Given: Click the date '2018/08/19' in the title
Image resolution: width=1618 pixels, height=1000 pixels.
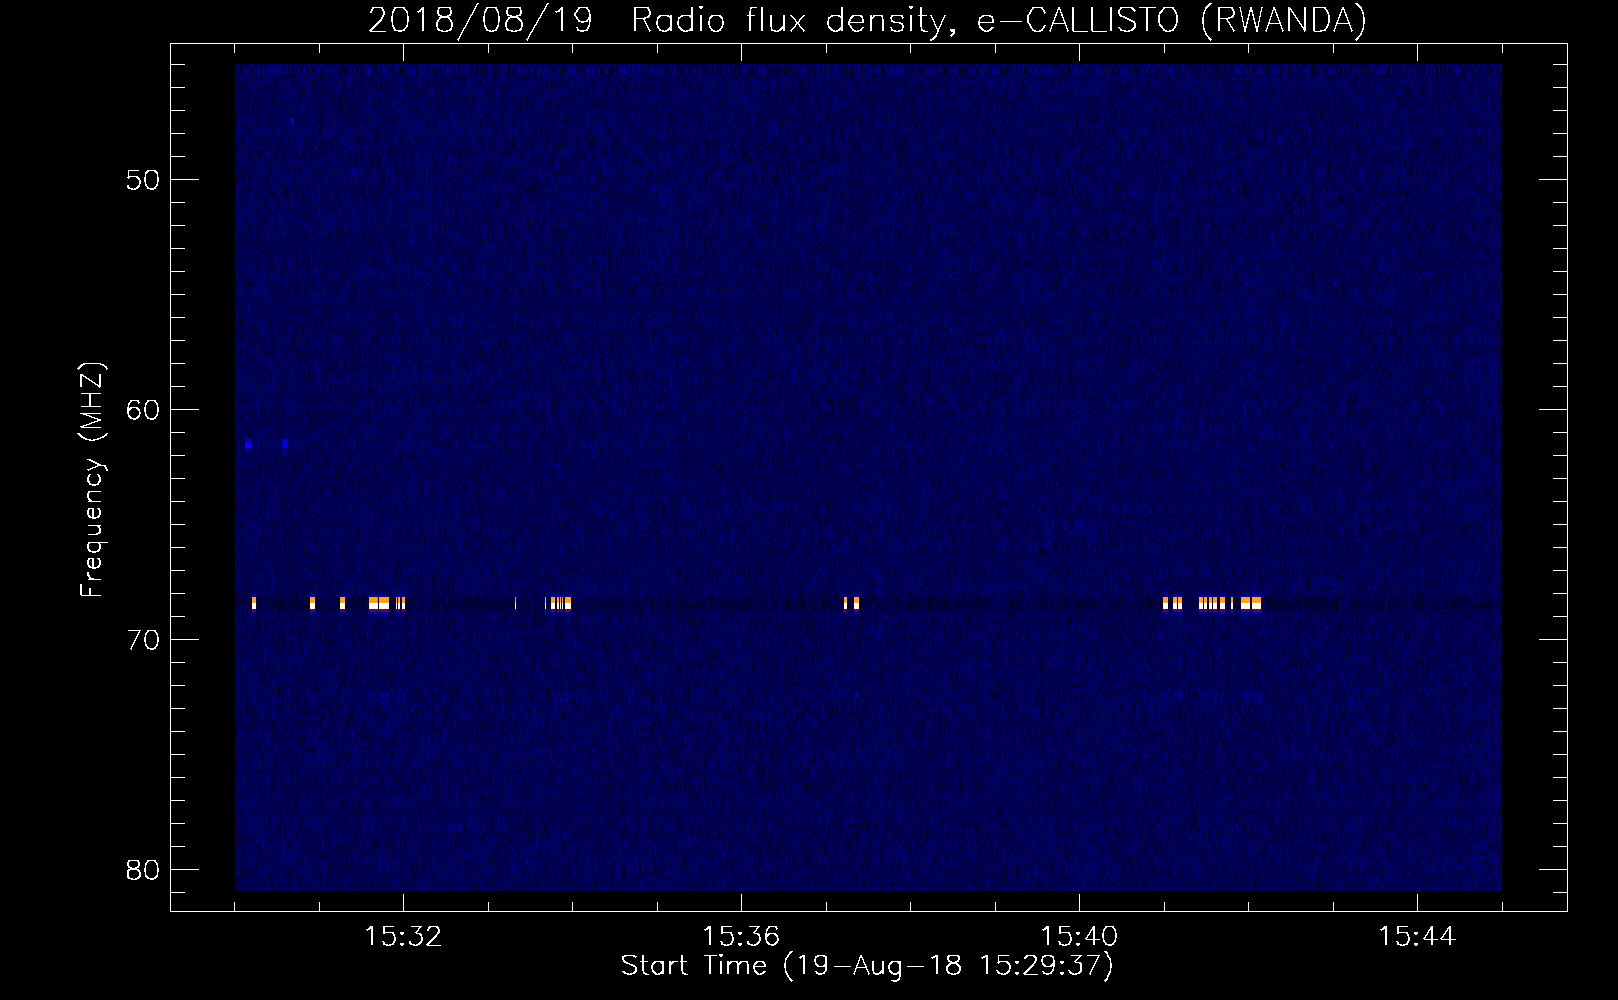Looking at the screenshot, I should point(481,20).
